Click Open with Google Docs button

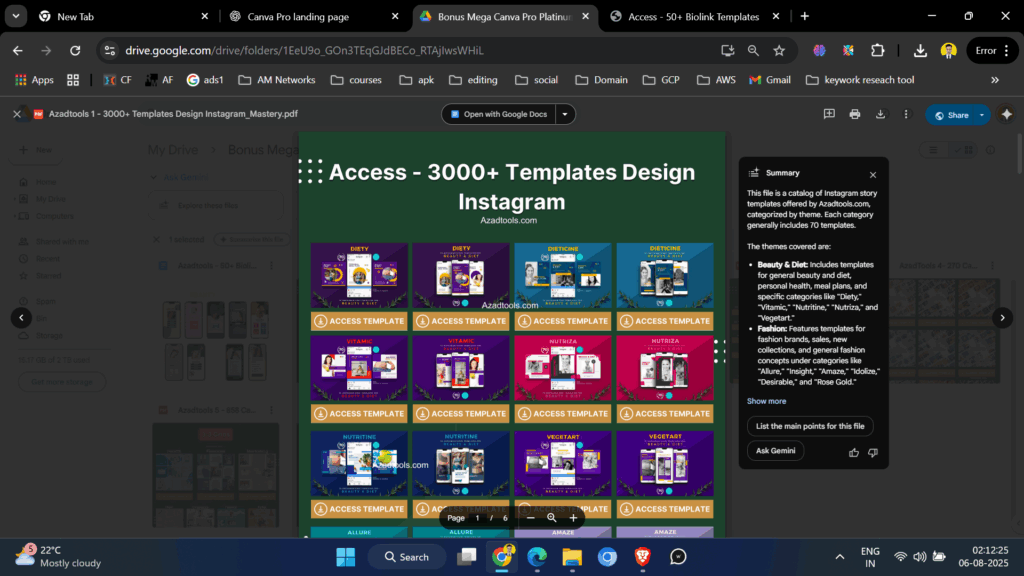pyautogui.click(x=499, y=114)
